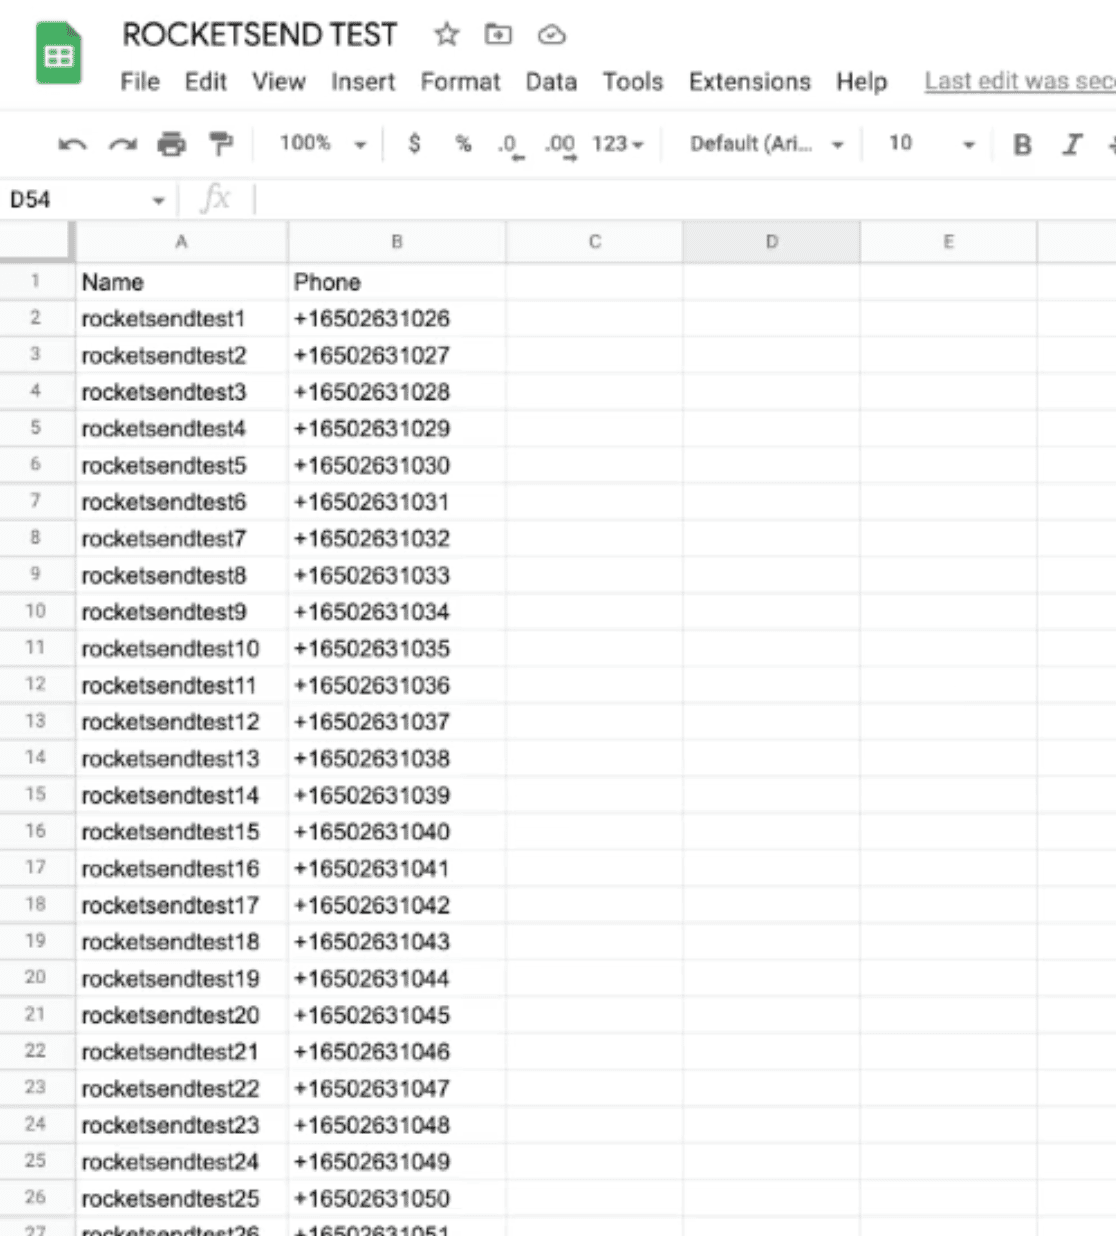Apply currency format with the $ icon
The width and height of the screenshot is (1116, 1236).
(413, 143)
